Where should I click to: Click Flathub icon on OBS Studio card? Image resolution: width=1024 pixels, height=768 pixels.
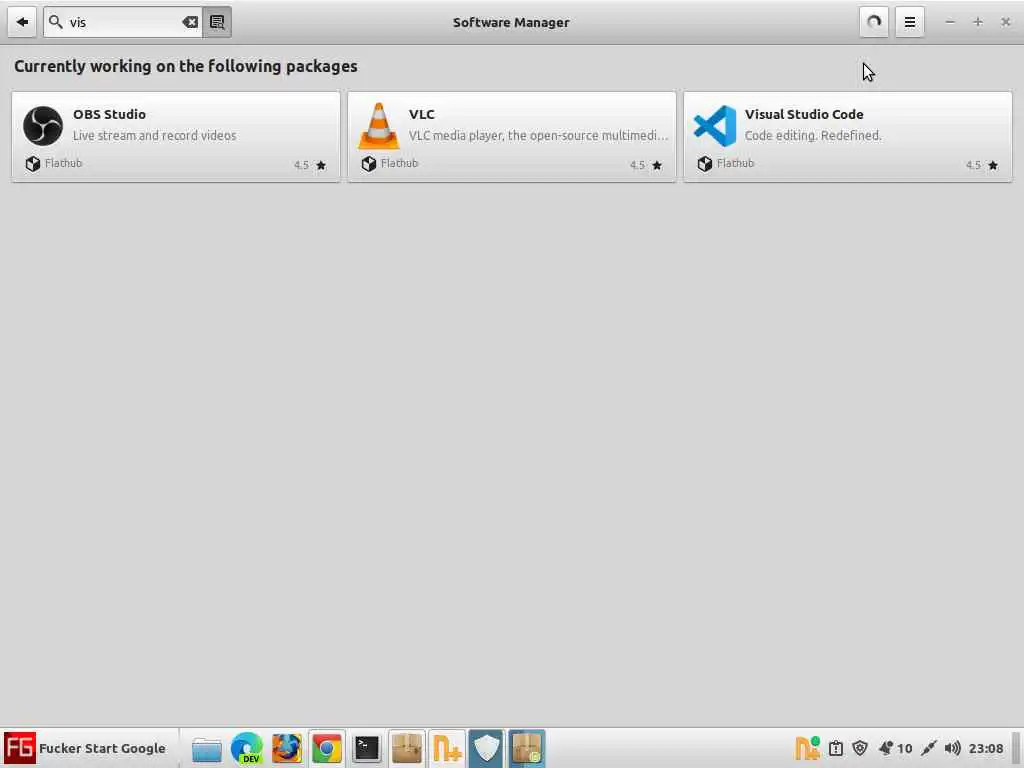point(33,163)
